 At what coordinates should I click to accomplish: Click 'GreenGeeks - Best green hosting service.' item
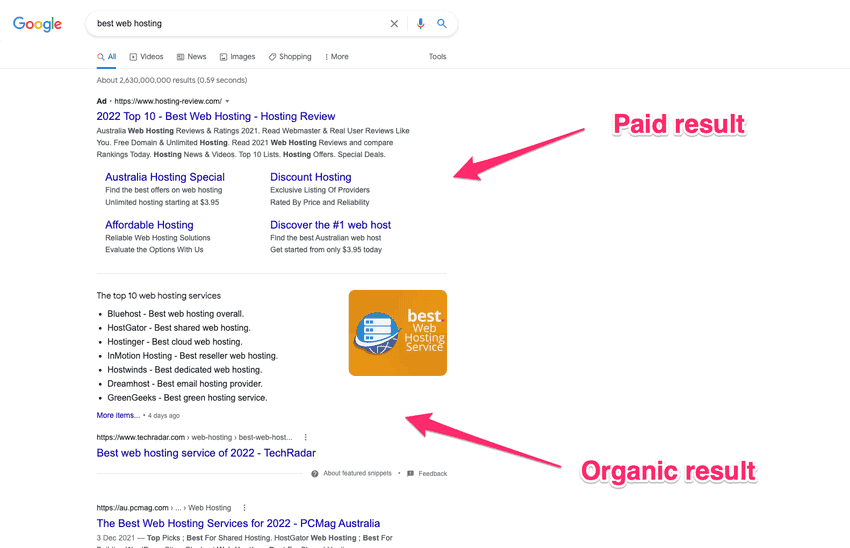187,398
